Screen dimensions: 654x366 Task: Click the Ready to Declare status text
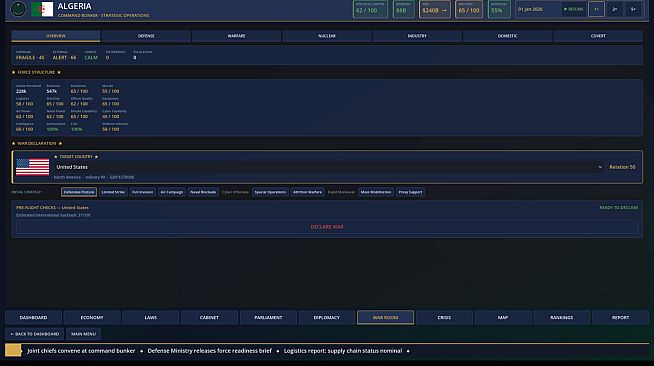click(619, 208)
